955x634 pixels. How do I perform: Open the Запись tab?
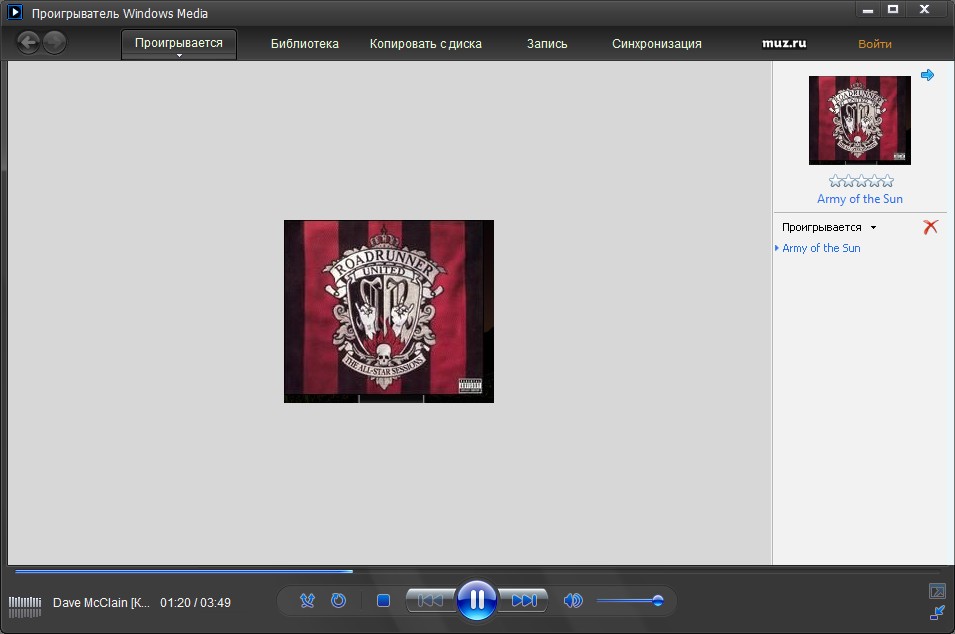click(547, 44)
